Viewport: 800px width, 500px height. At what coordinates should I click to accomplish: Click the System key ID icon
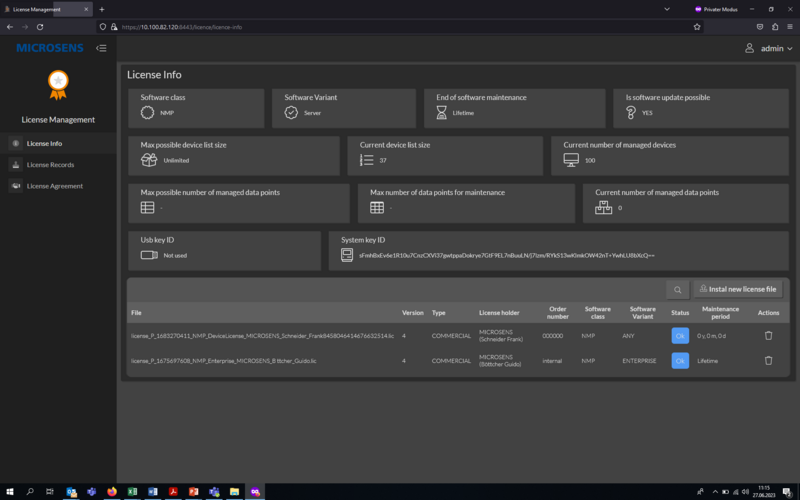coord(346,255)
